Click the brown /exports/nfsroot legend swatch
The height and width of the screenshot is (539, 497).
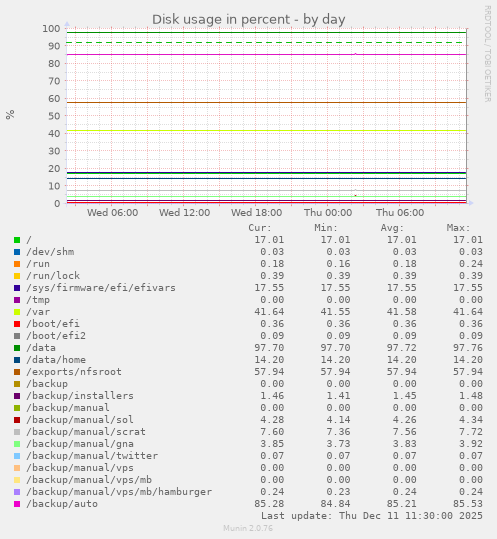tap(17, 372)
